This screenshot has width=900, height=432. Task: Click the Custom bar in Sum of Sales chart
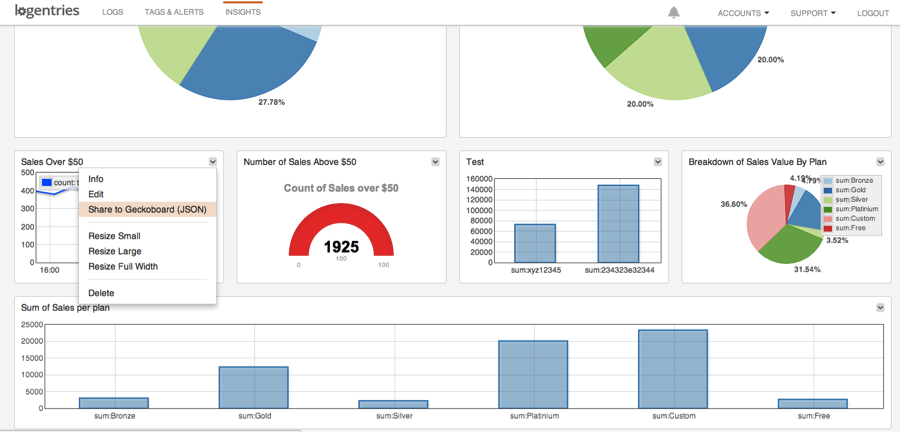click(673, 369)
